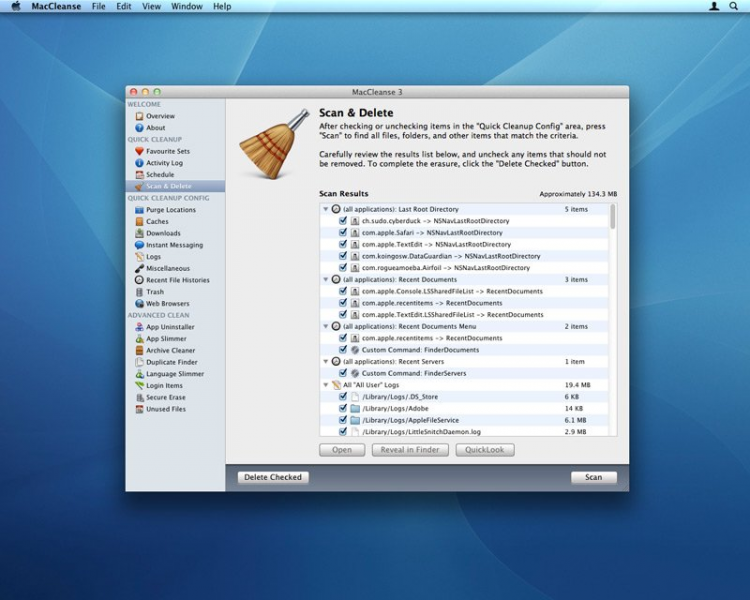Click the Trash icon in sidebar

(x=139, y=292)
